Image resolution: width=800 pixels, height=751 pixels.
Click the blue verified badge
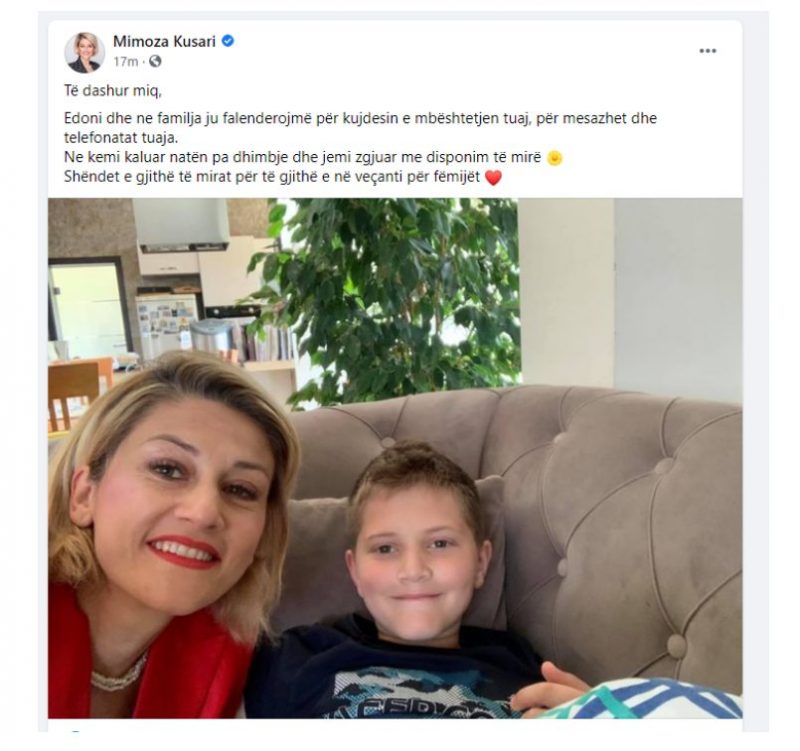click(228, 41)
